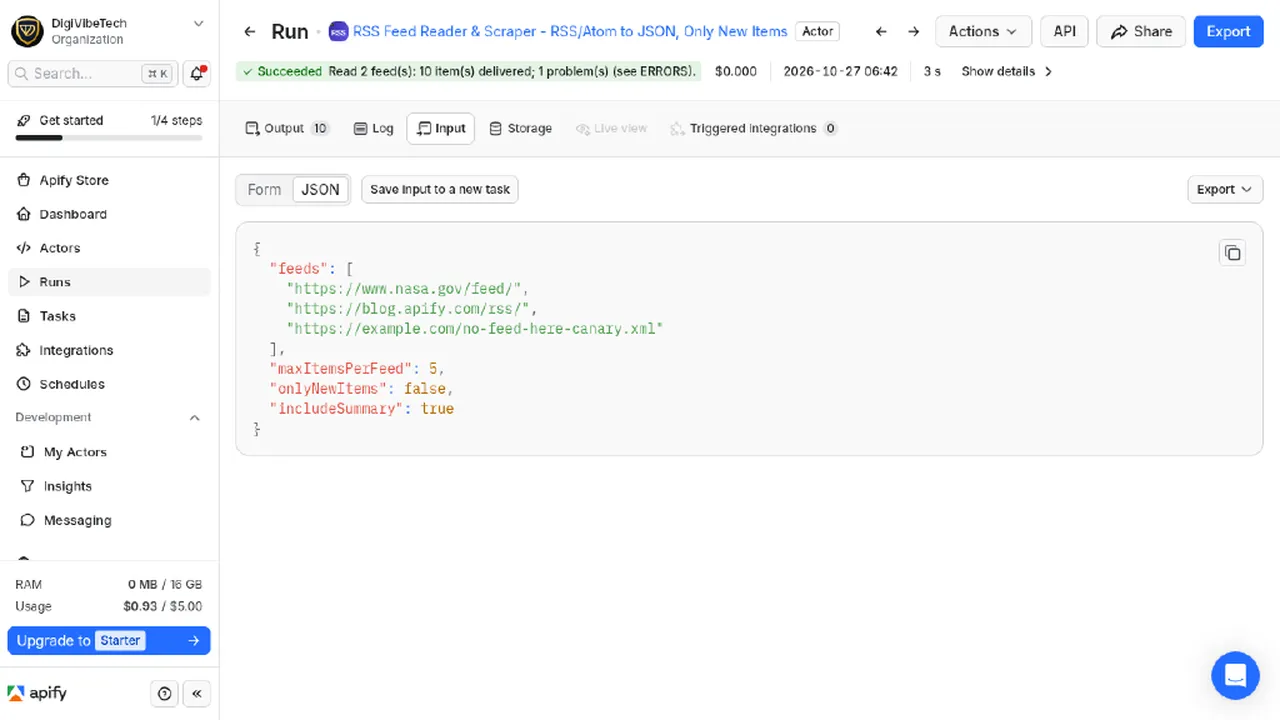Go to the next run arrow
1280x720 pixels.
coord(914,32)
